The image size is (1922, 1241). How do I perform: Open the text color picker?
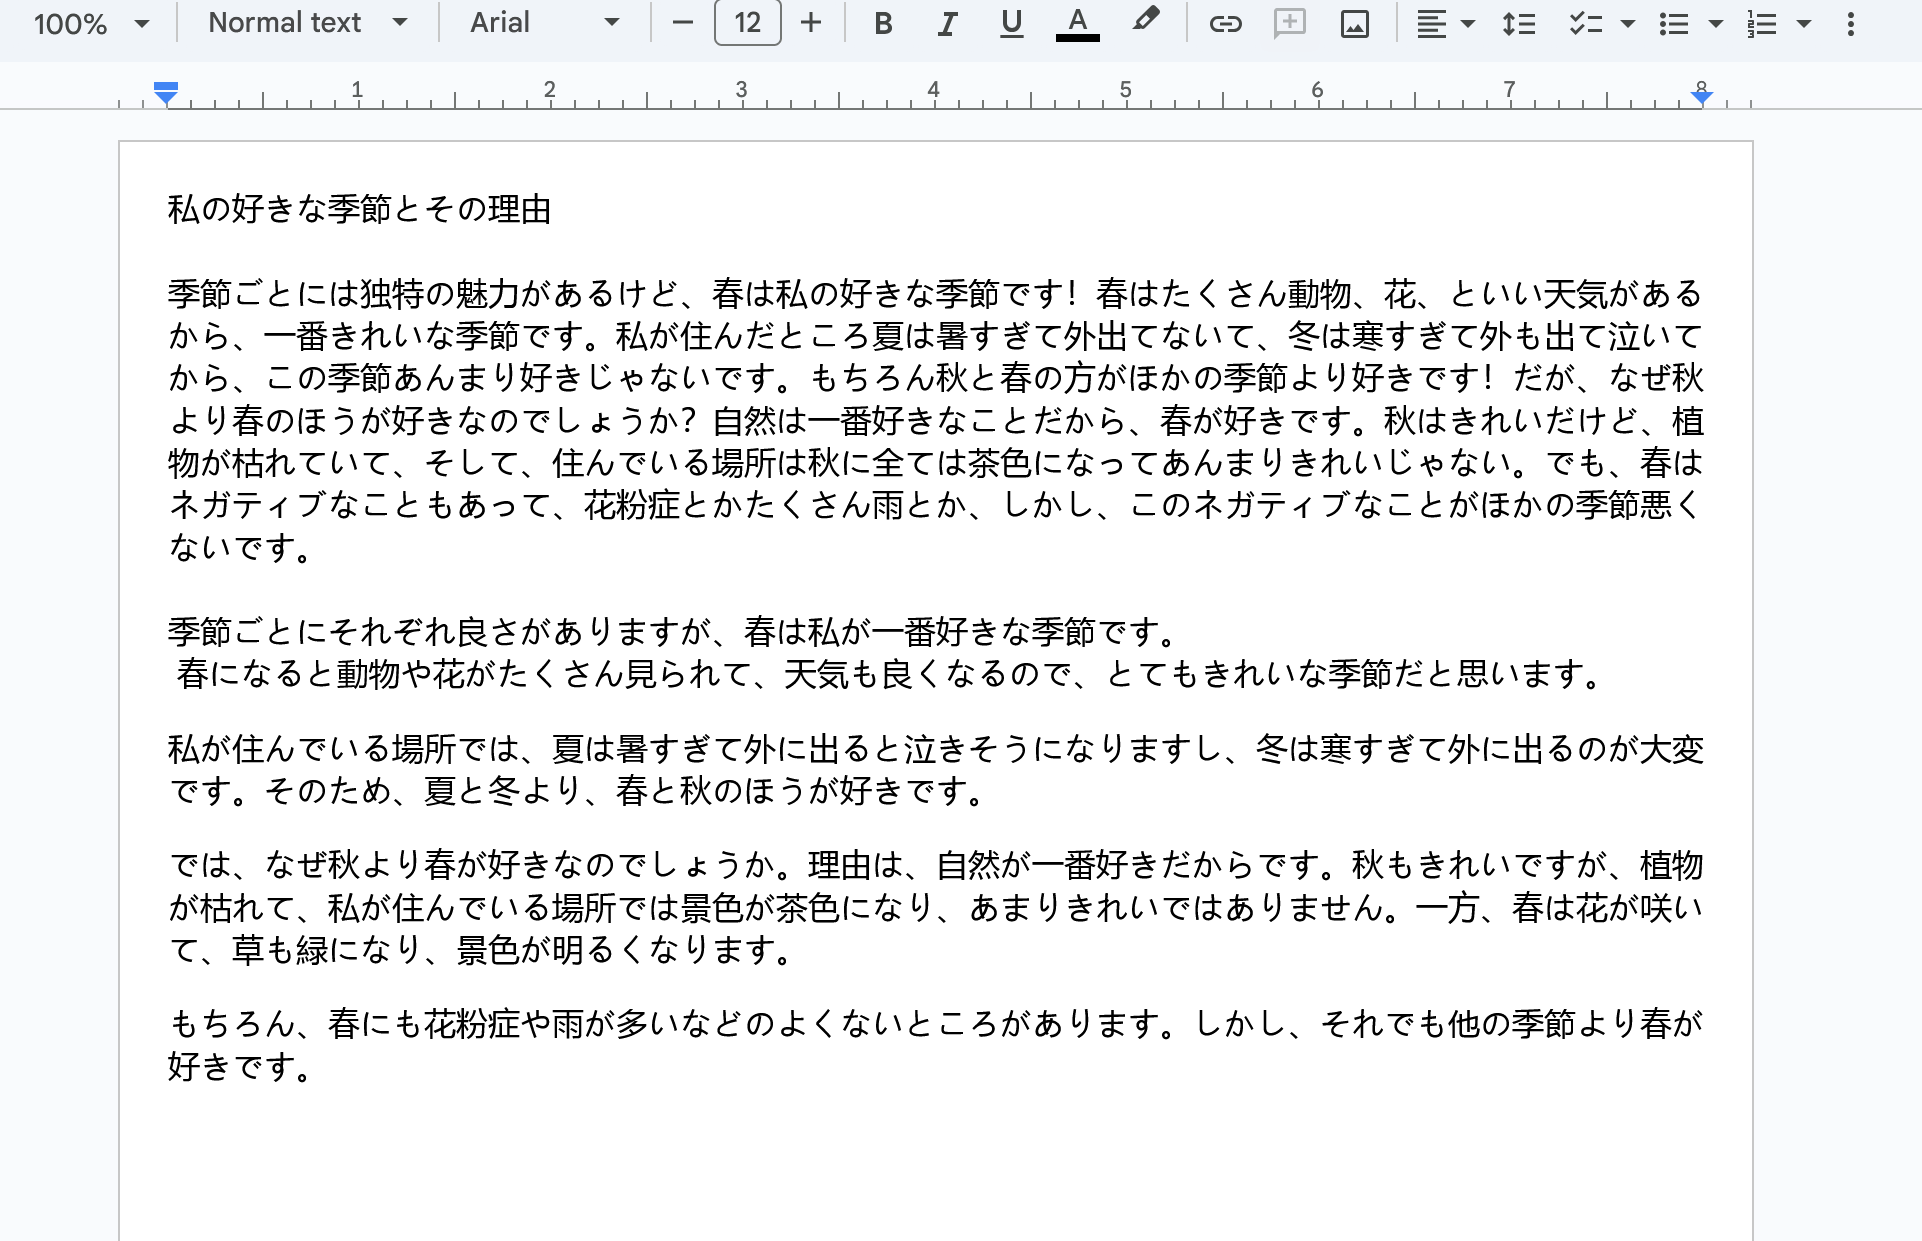click(1077, 23)
